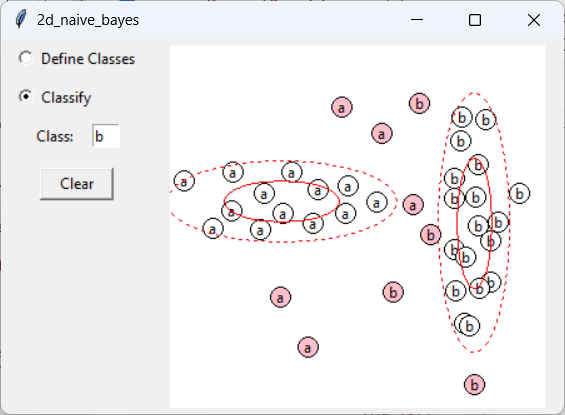Click the lowest pink 'a' point
This screenshot has width=565, height=415.
[x=308, y=347]
